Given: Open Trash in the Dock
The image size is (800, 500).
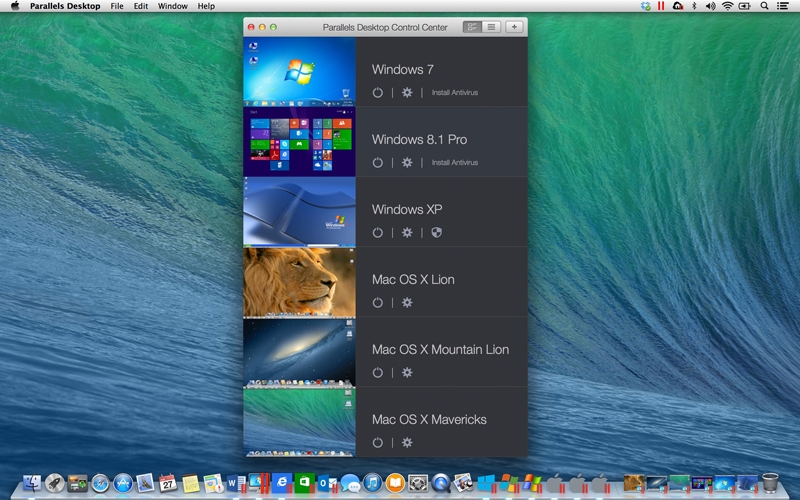Looking at the screenshot, I should (x=770, y=483).
